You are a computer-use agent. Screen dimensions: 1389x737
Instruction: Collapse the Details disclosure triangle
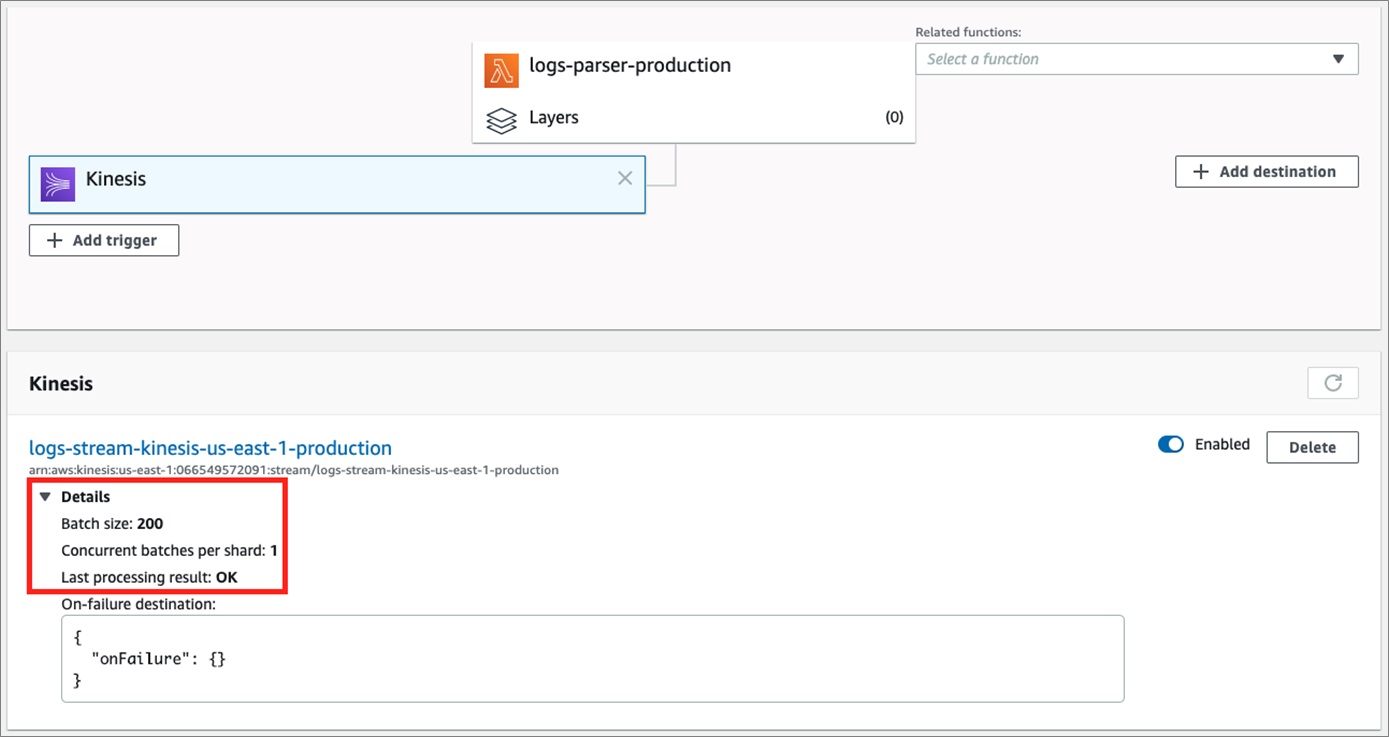pyautogui.click(x=45, y=497)
